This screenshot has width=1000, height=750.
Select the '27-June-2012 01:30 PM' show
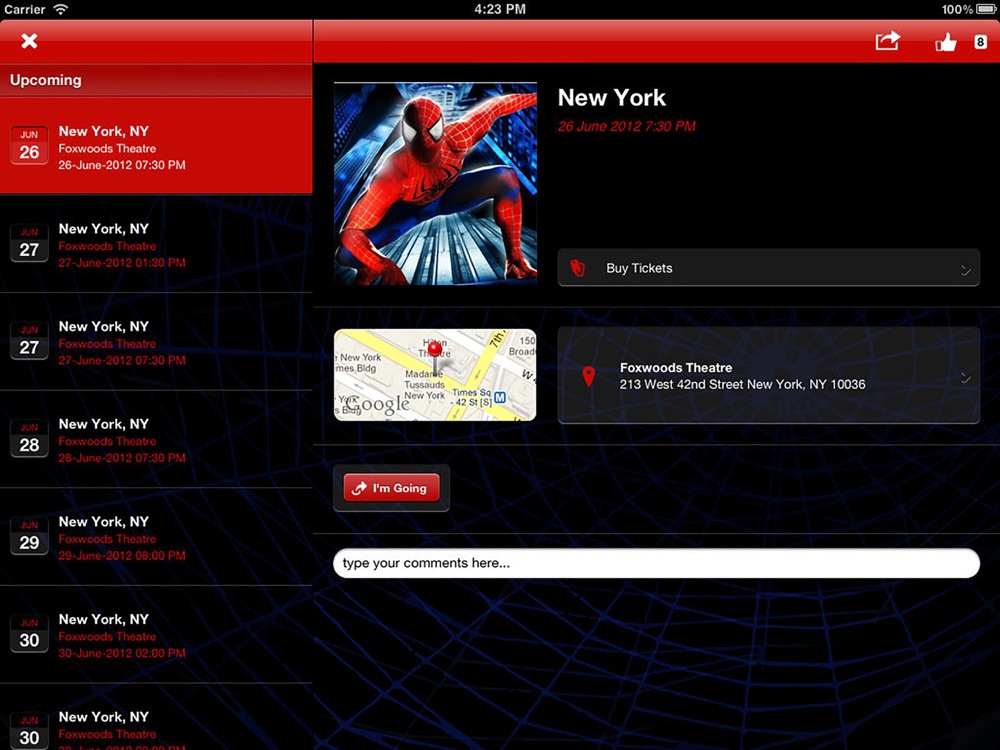[156, 244]
